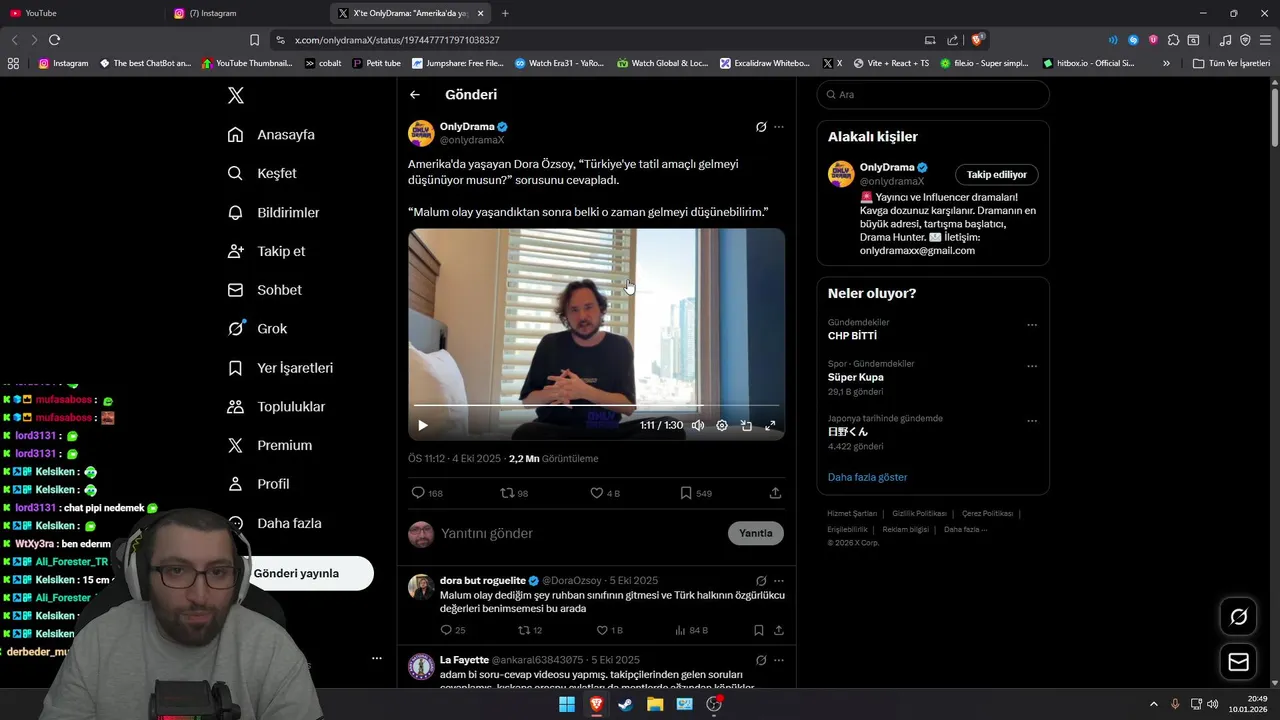The image size is (1280, 720).
Task: Repost the post with 98 reposts
Action: [x=514, y=493]
